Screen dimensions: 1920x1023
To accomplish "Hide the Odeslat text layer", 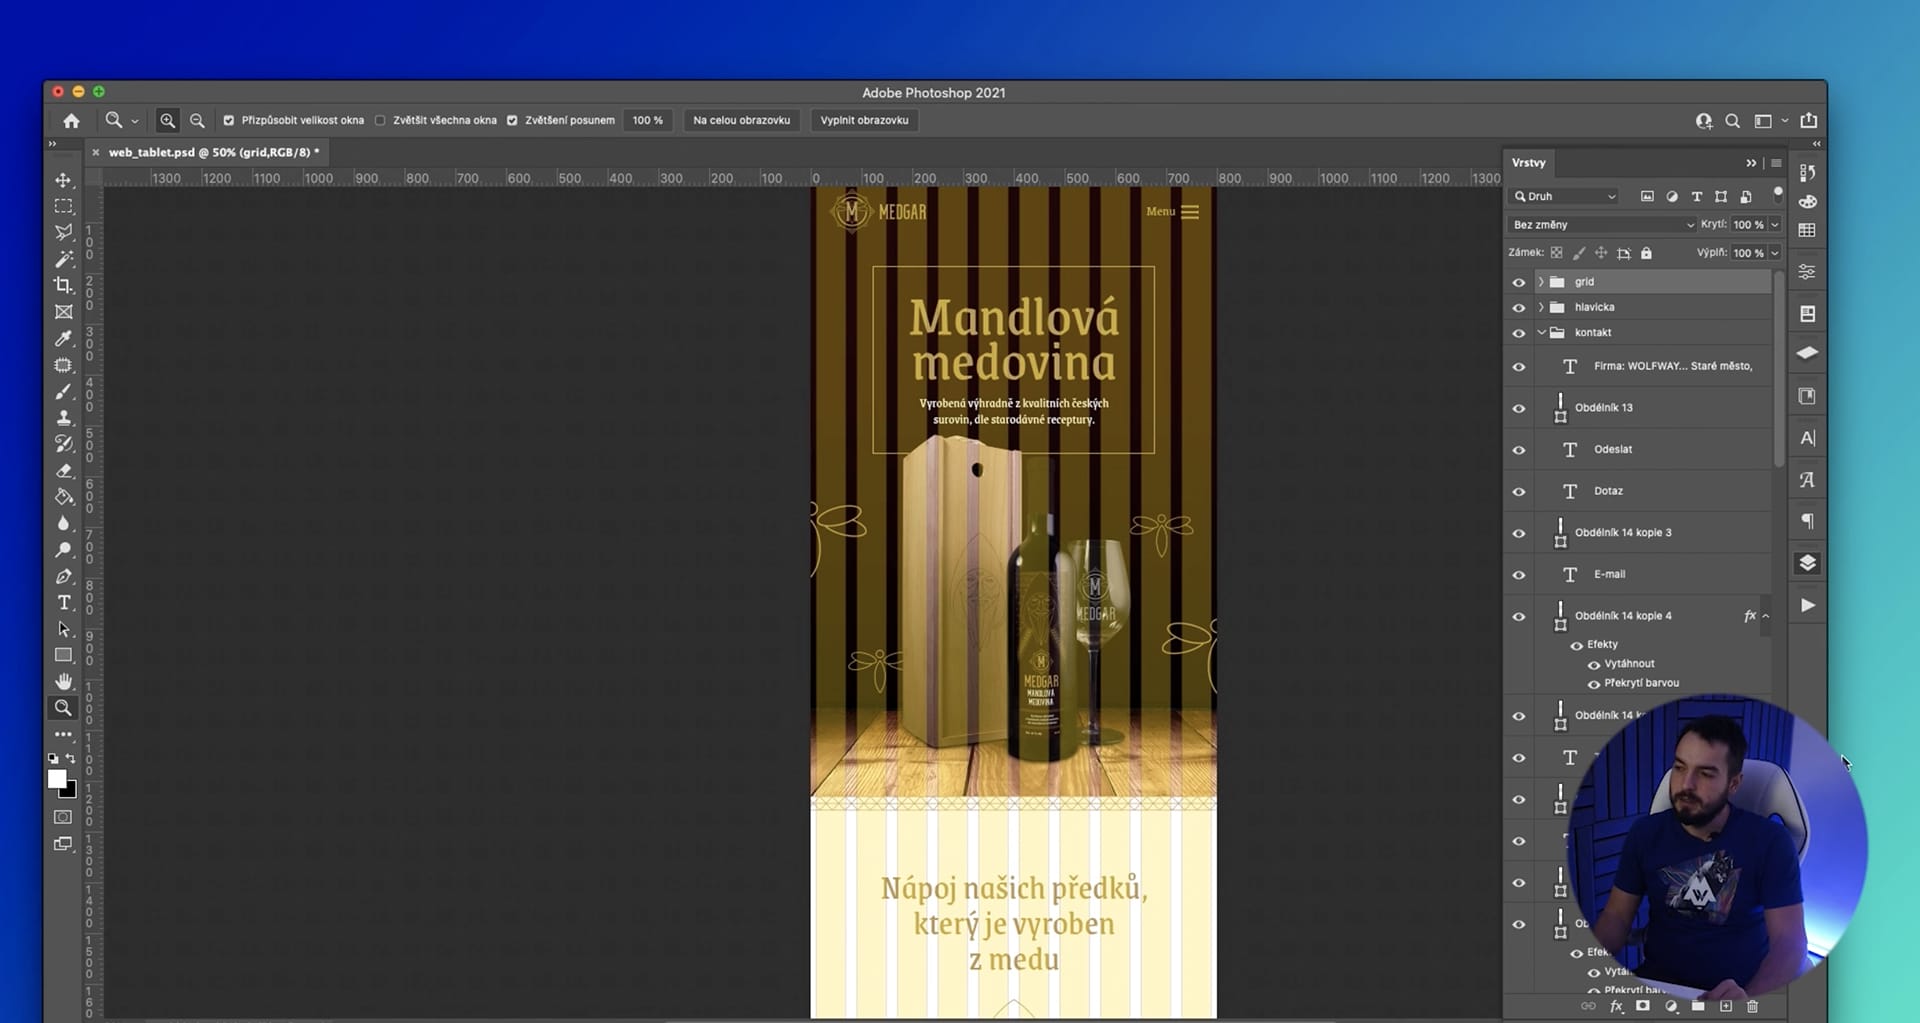I will [x=1519, y=450].
